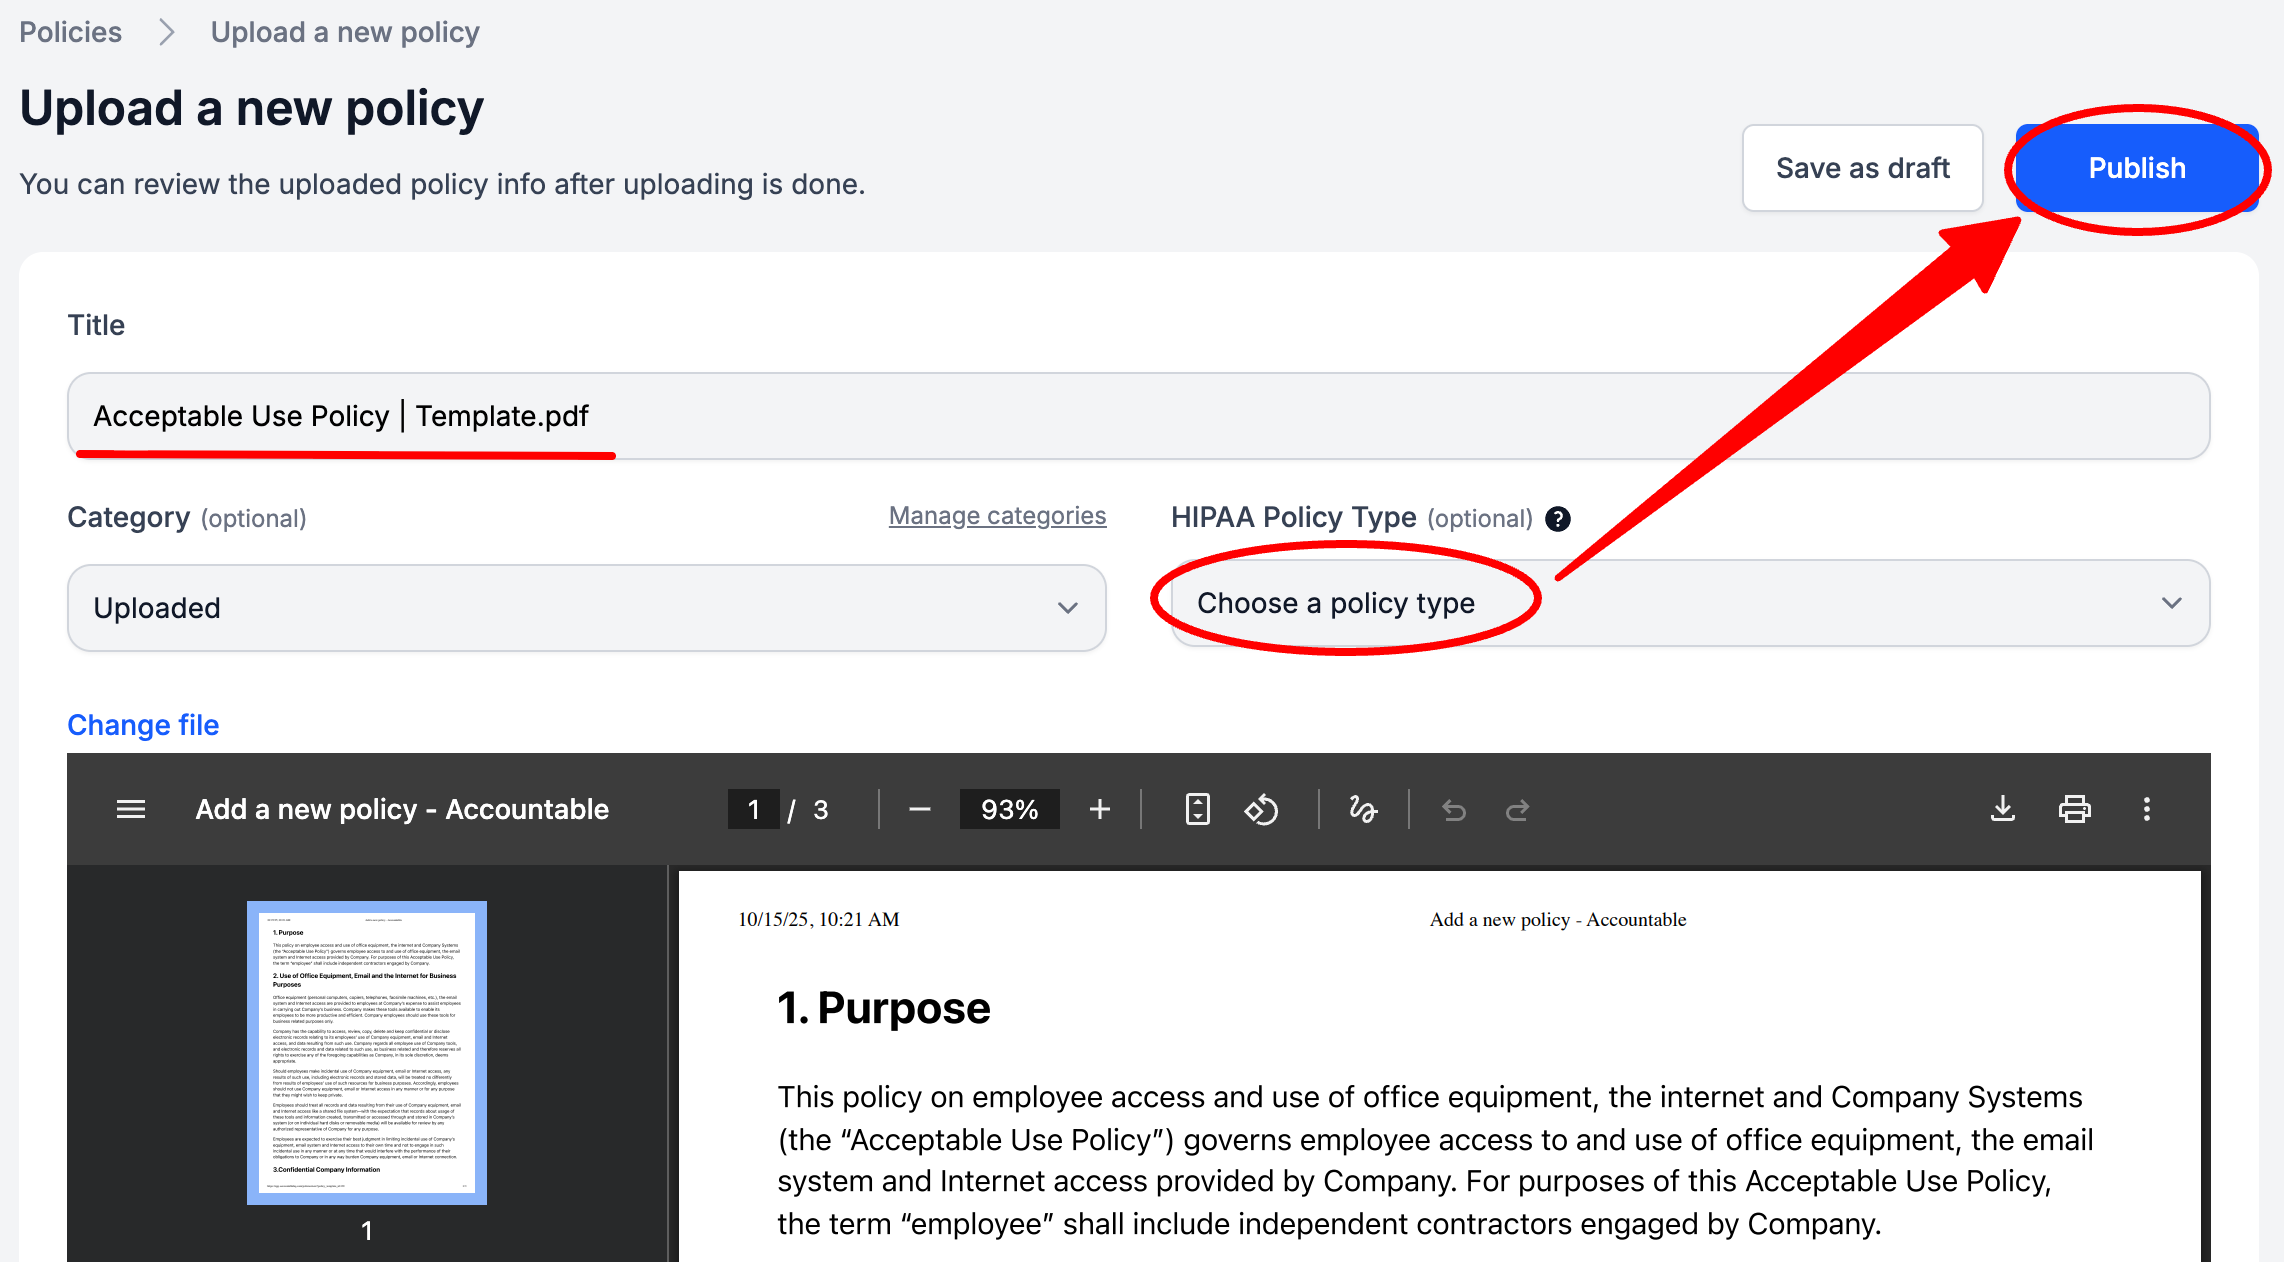Print the PDF document

pyautogui.click(x=2074, y=809)
